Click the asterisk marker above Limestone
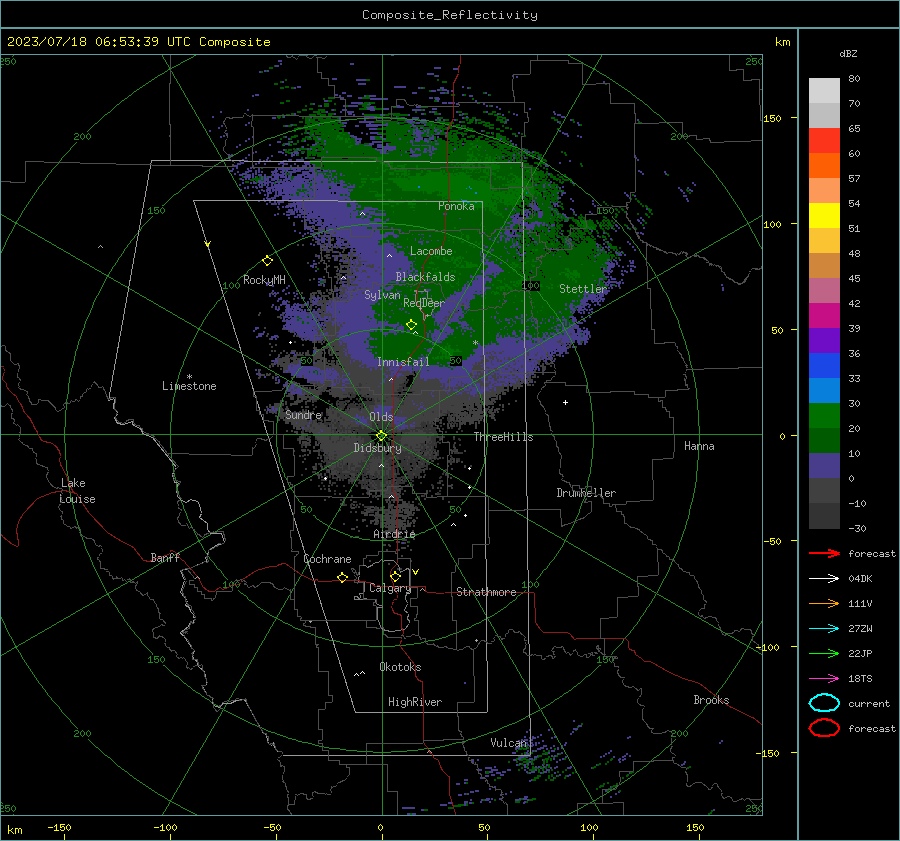 tap(189, 377)
